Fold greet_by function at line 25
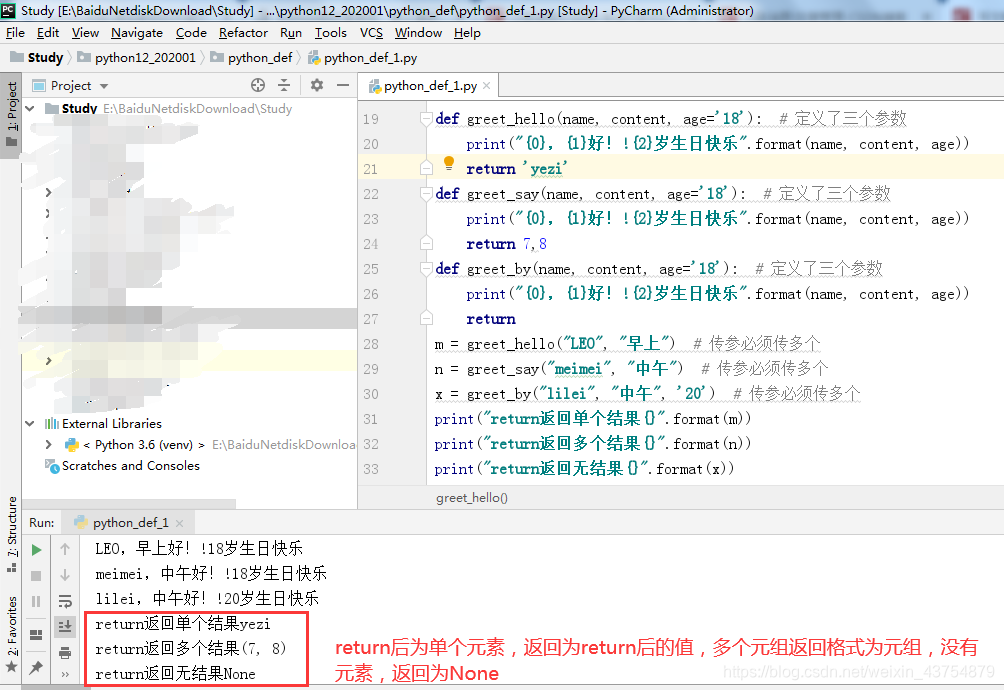 pos(426,268)
